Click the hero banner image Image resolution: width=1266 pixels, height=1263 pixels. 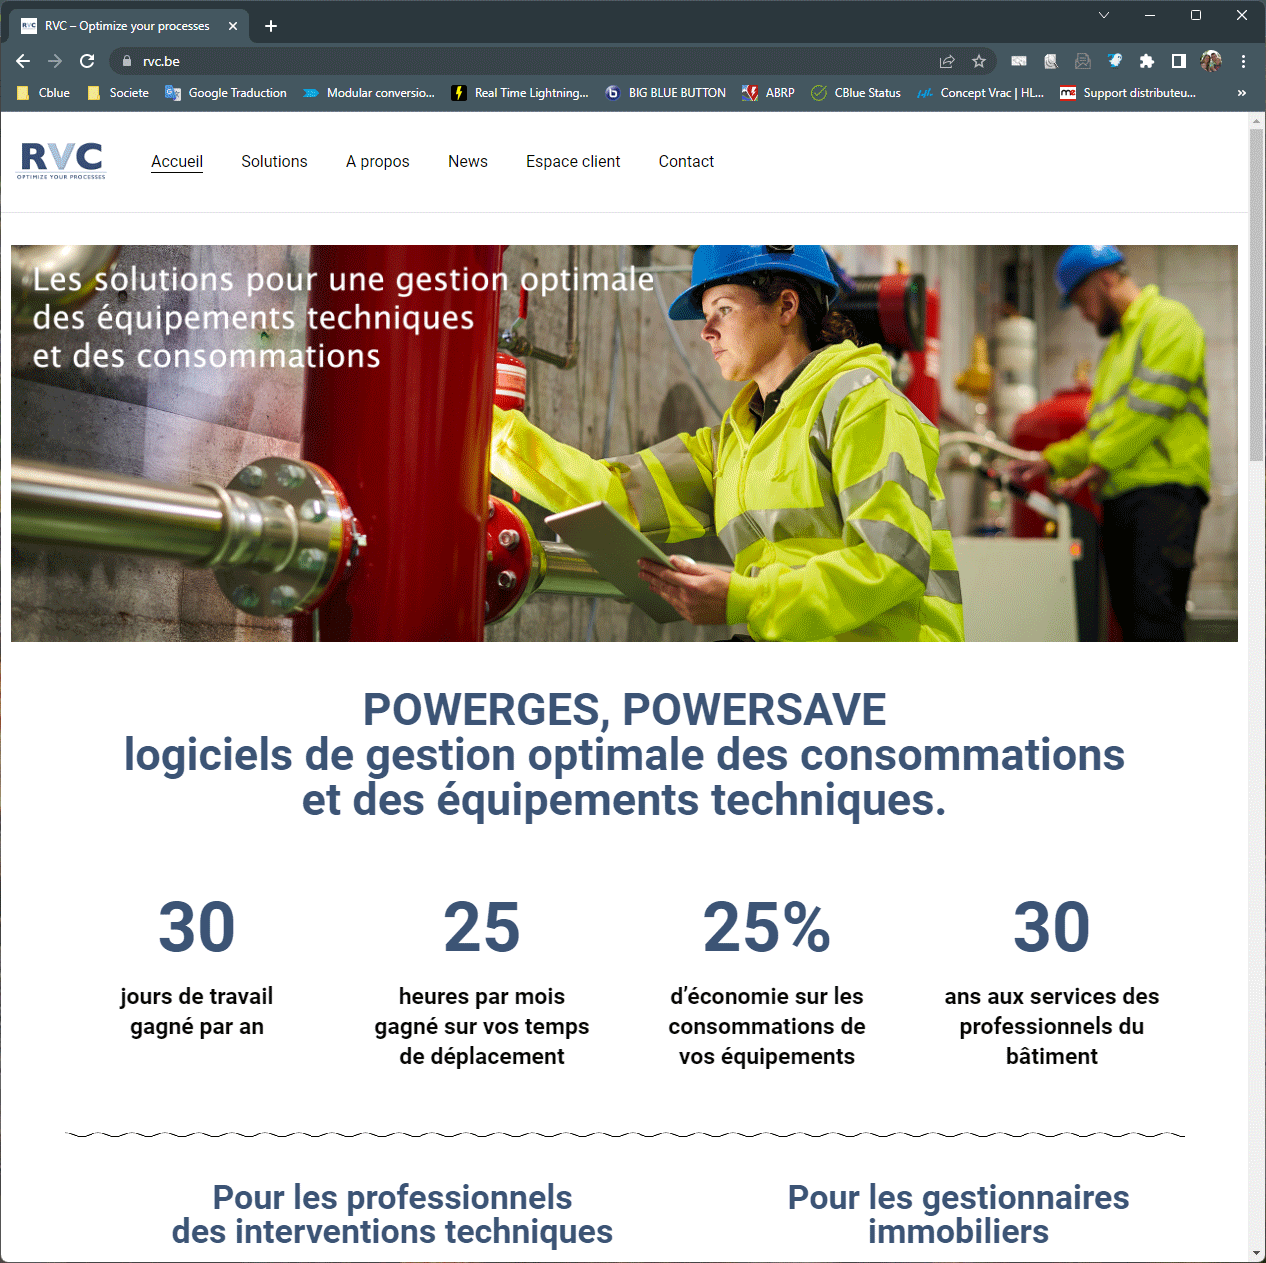624,443
